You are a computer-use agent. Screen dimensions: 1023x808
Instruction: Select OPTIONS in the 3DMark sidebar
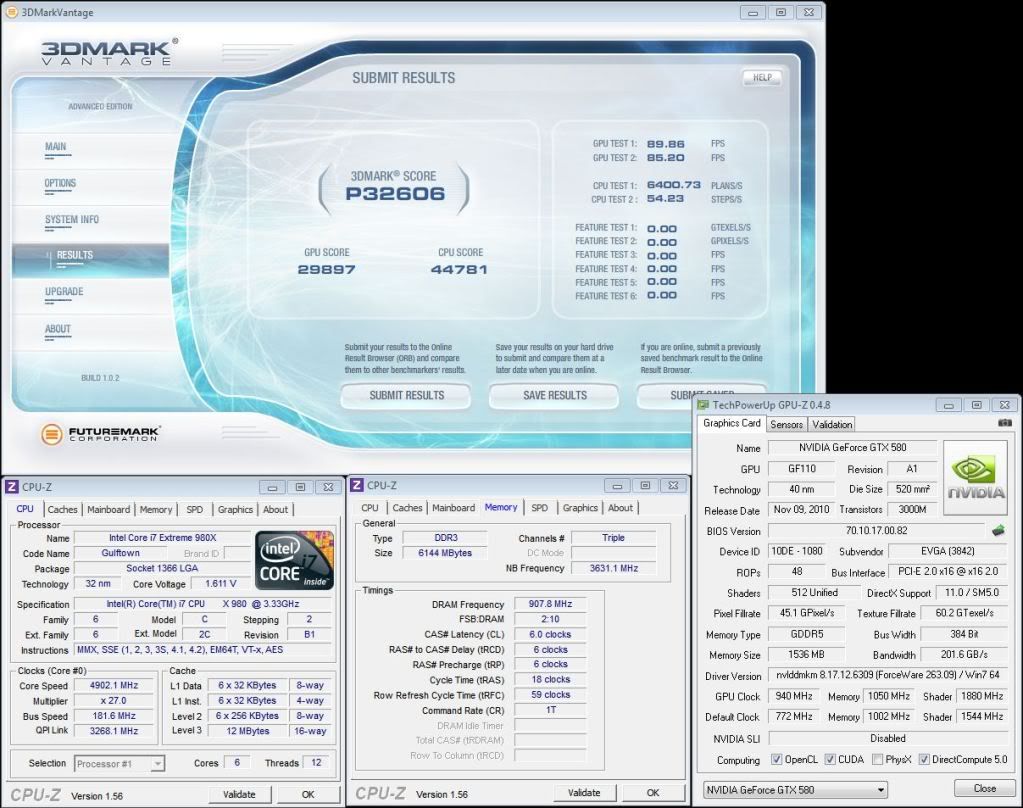point(60,183)
